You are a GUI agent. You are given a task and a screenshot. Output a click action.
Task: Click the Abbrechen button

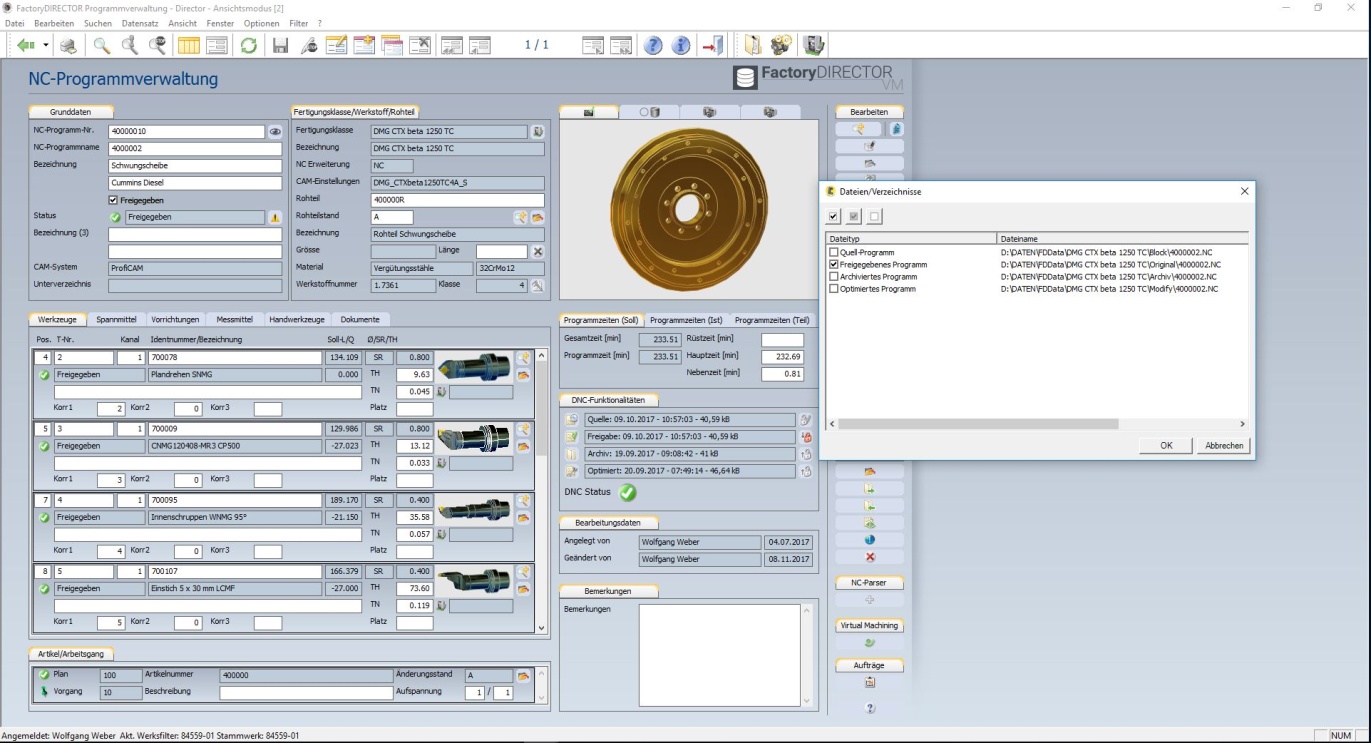[x=1223, y=446]
